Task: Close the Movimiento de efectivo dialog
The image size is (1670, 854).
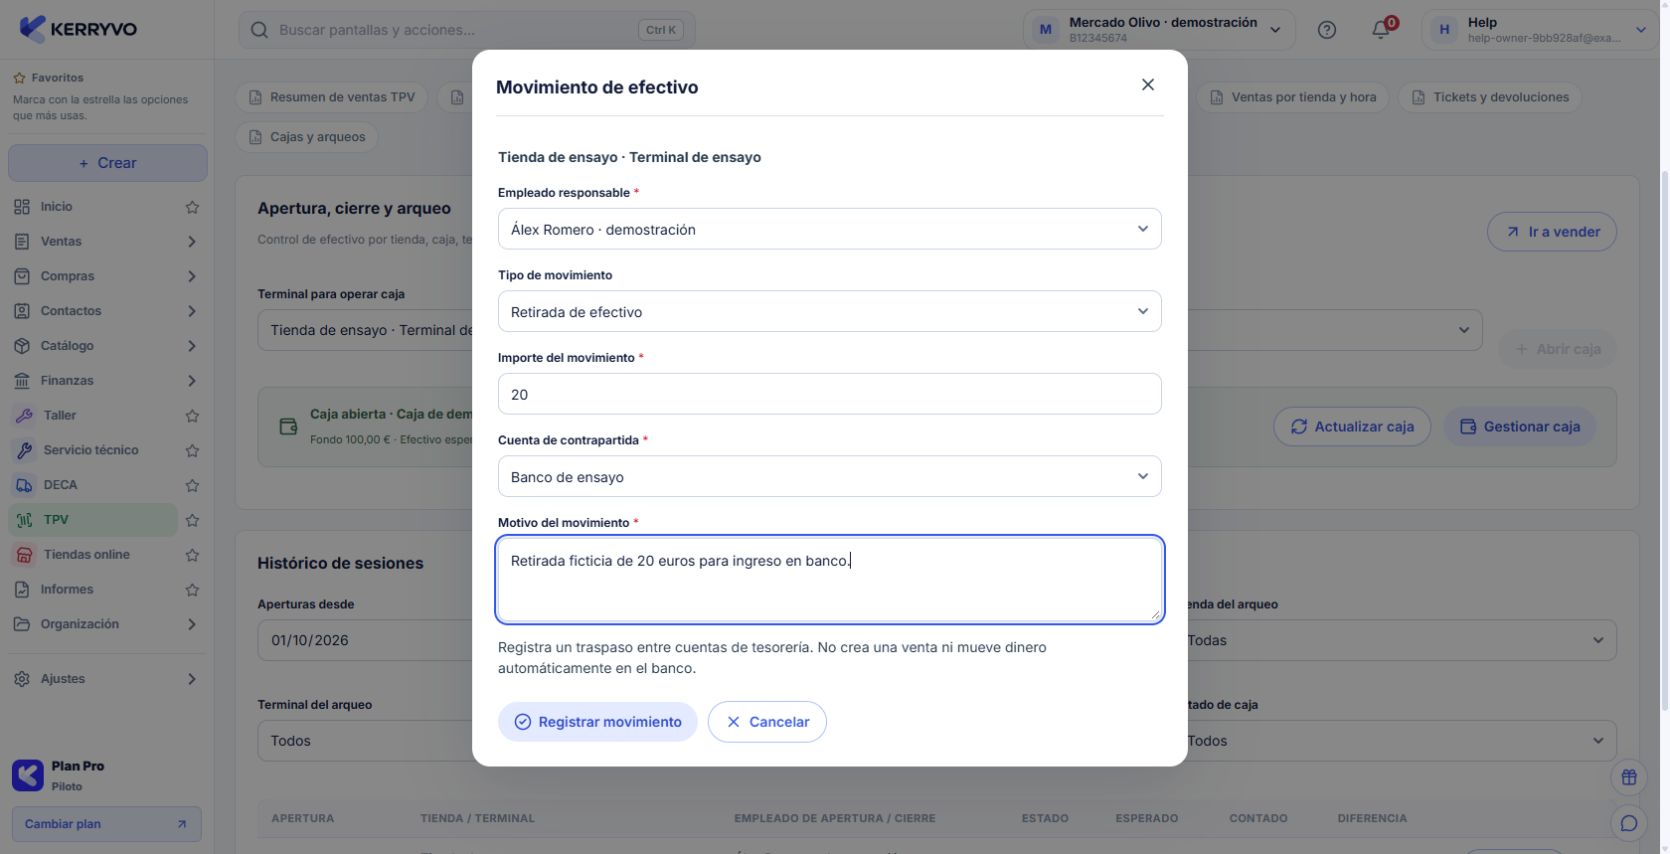Action: [1148, 85]
